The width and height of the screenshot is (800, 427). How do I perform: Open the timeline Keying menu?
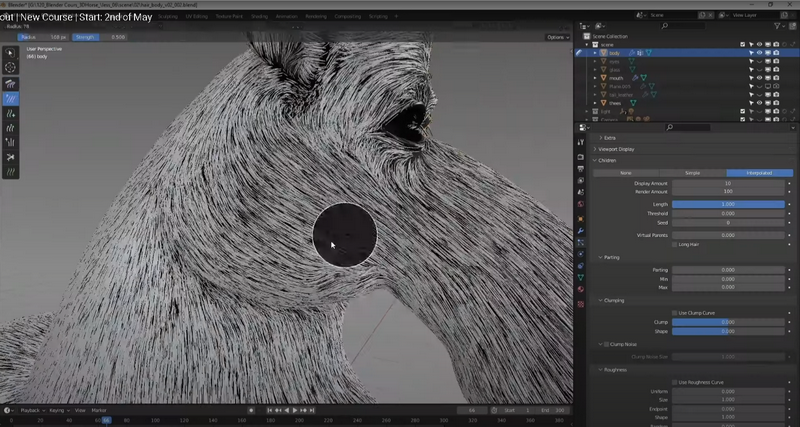(x=59, y=410)
